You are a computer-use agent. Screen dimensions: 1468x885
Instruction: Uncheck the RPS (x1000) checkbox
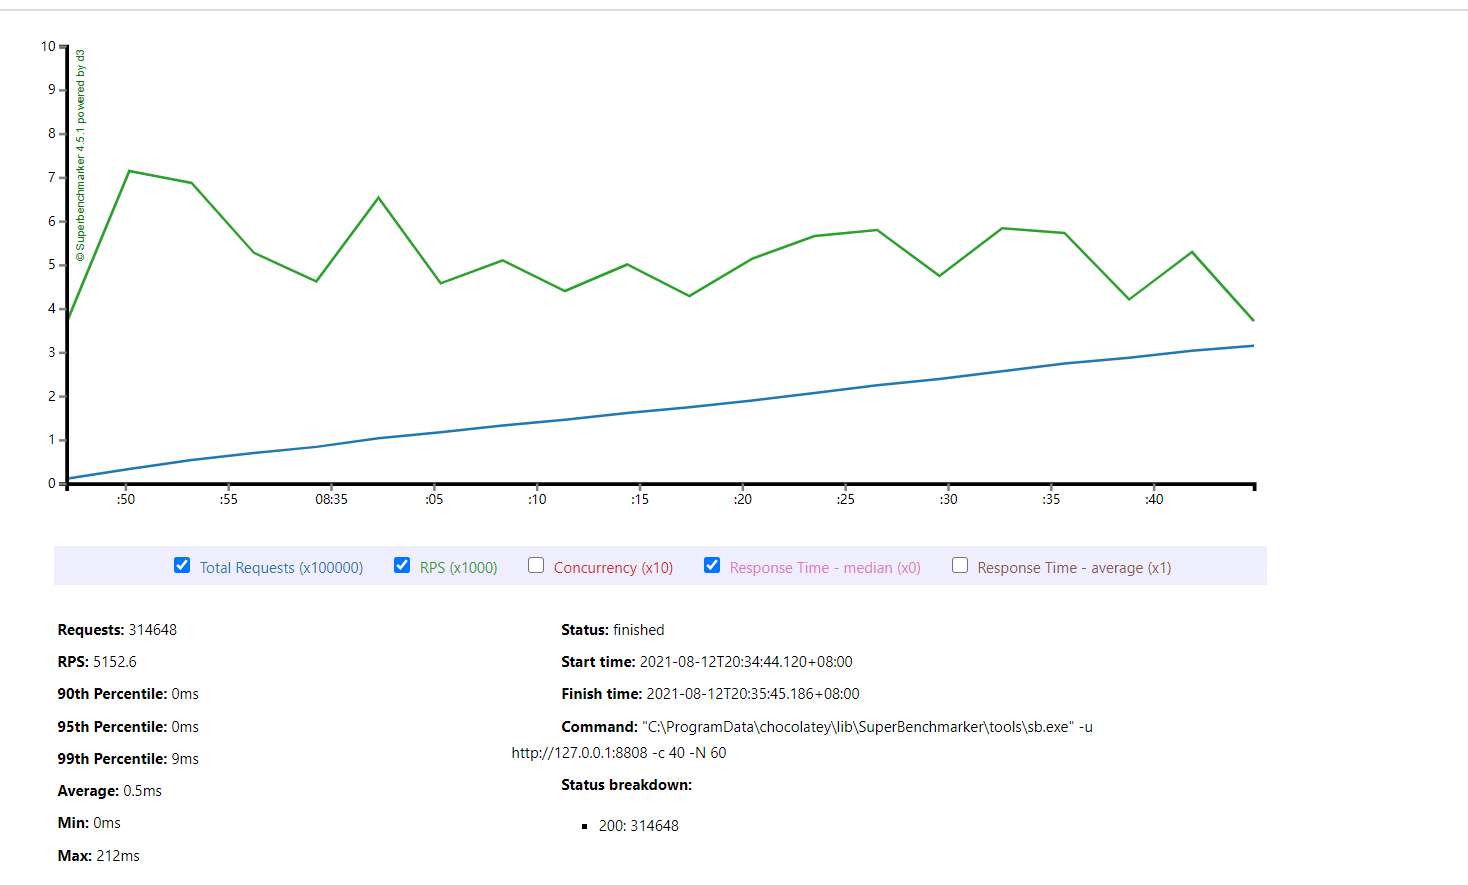(x=402, y=565)
